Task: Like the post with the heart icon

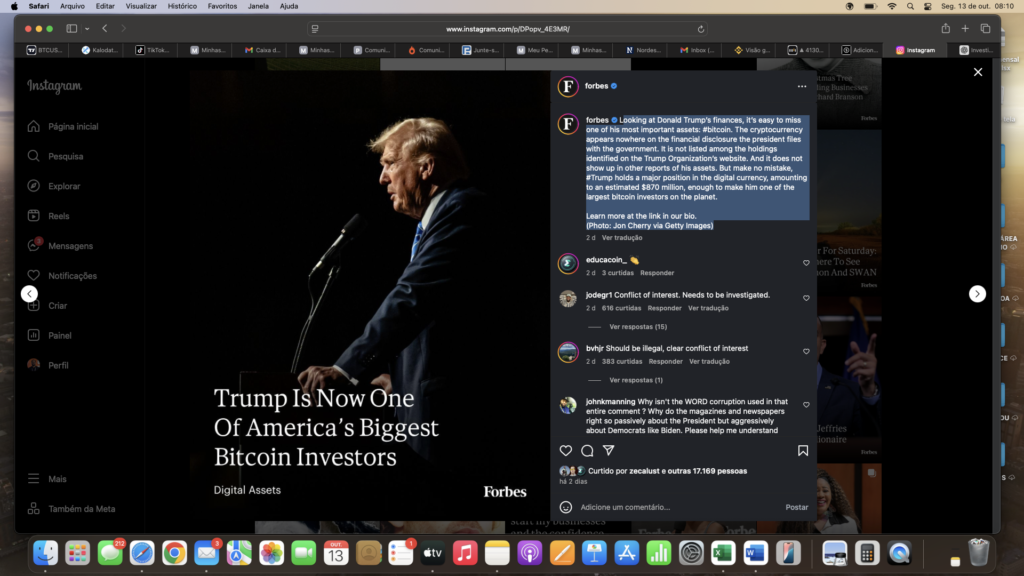Action: (566, 451)
